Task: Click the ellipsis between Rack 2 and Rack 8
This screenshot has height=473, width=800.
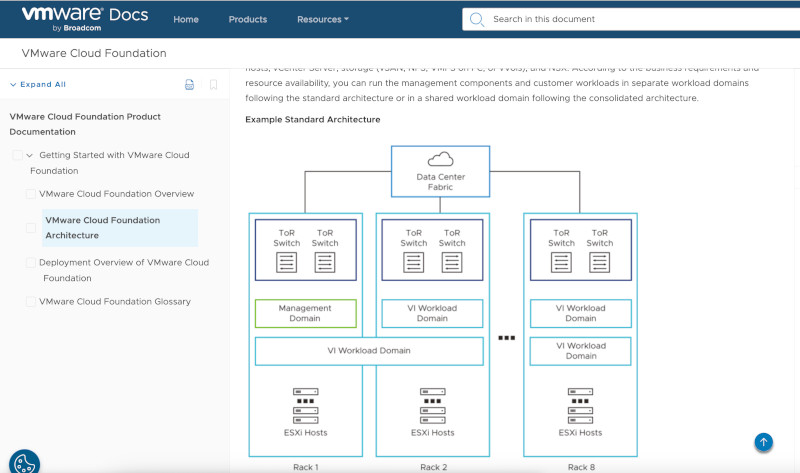Action: [x=507, y=338]
